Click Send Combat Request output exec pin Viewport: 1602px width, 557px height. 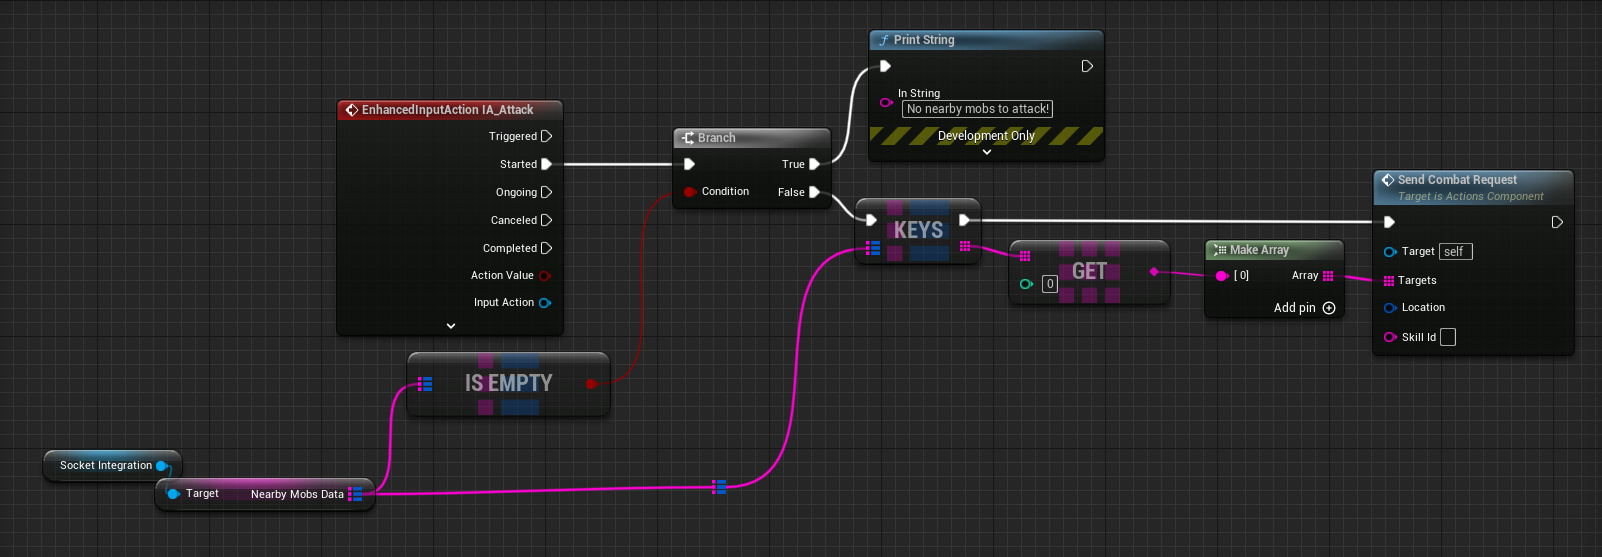(x=1557, y=222)
